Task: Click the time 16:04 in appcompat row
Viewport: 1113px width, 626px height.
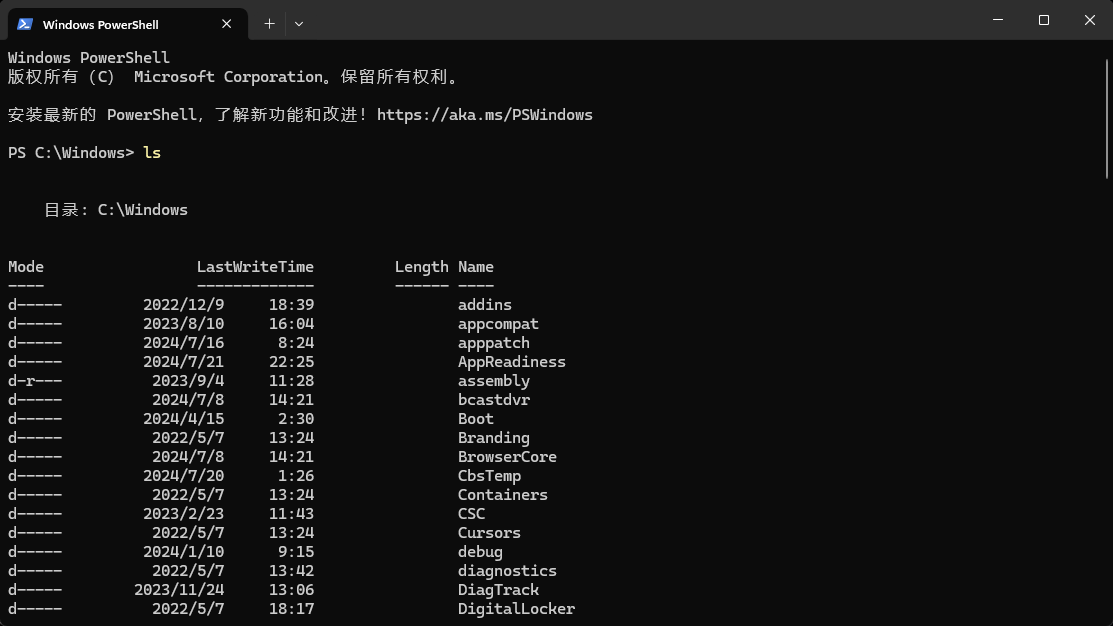Action: click(x=292, y=324)
